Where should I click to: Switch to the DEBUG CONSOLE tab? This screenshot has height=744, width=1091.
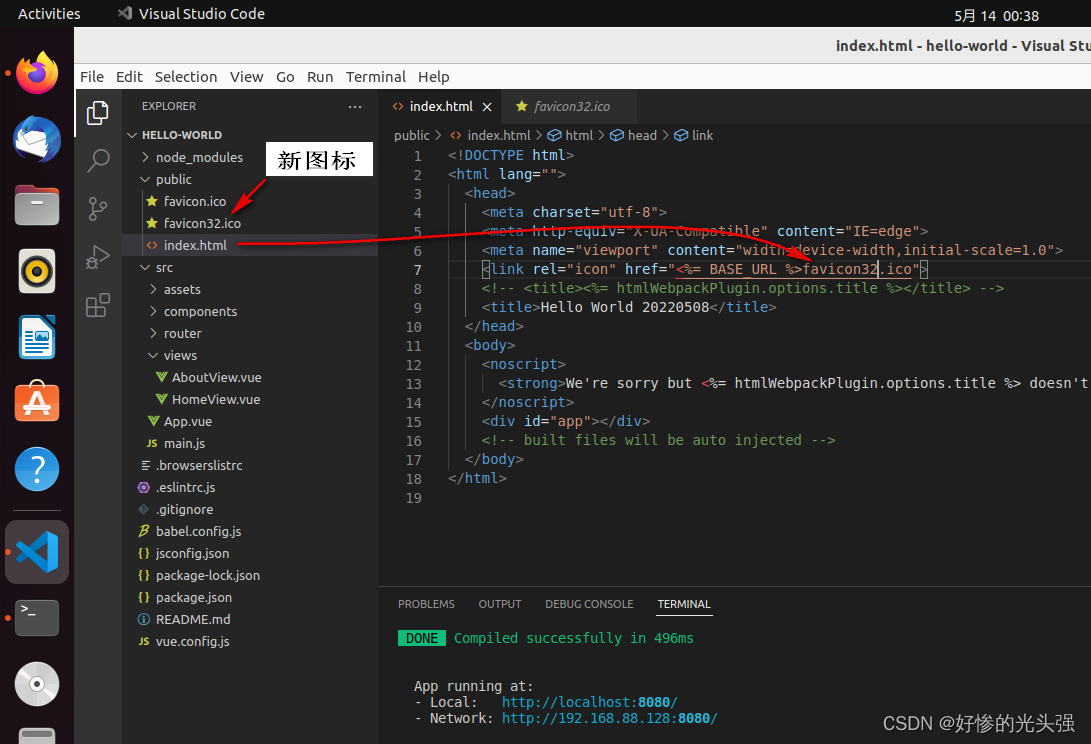click(589, 604)
